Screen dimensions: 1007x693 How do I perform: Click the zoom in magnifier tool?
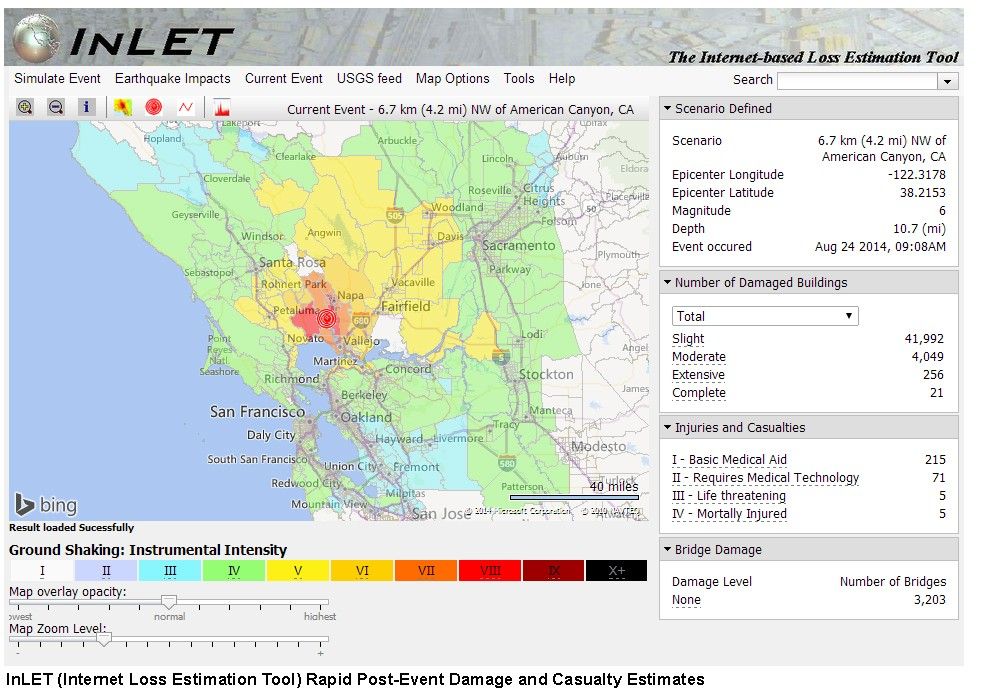point(25,107)
